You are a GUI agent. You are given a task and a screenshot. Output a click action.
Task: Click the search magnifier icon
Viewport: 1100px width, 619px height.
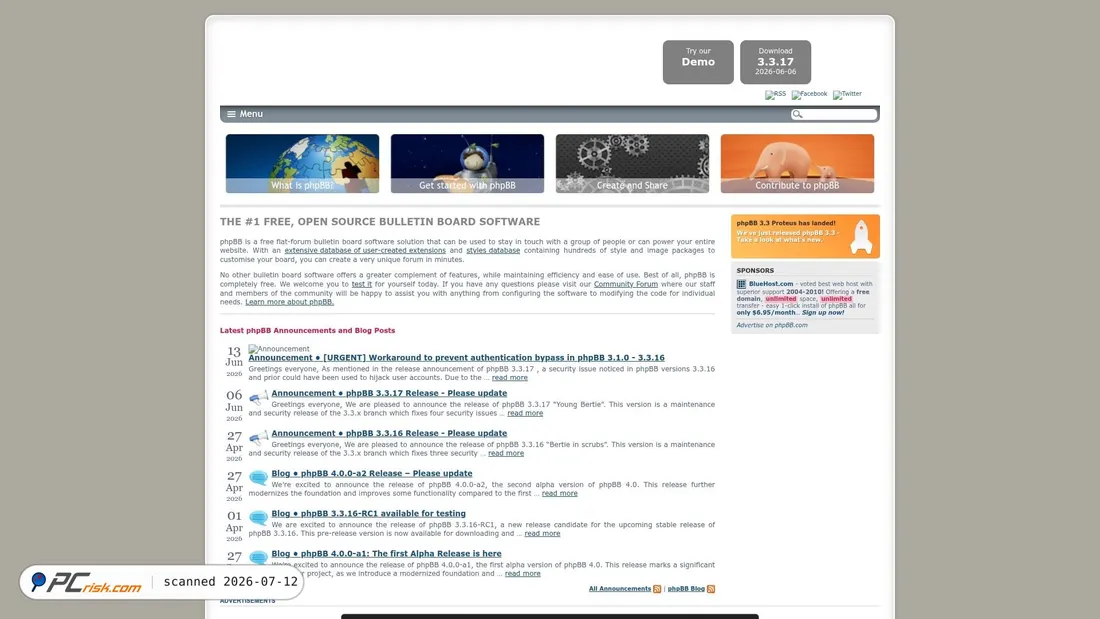[x=797, y=114]
